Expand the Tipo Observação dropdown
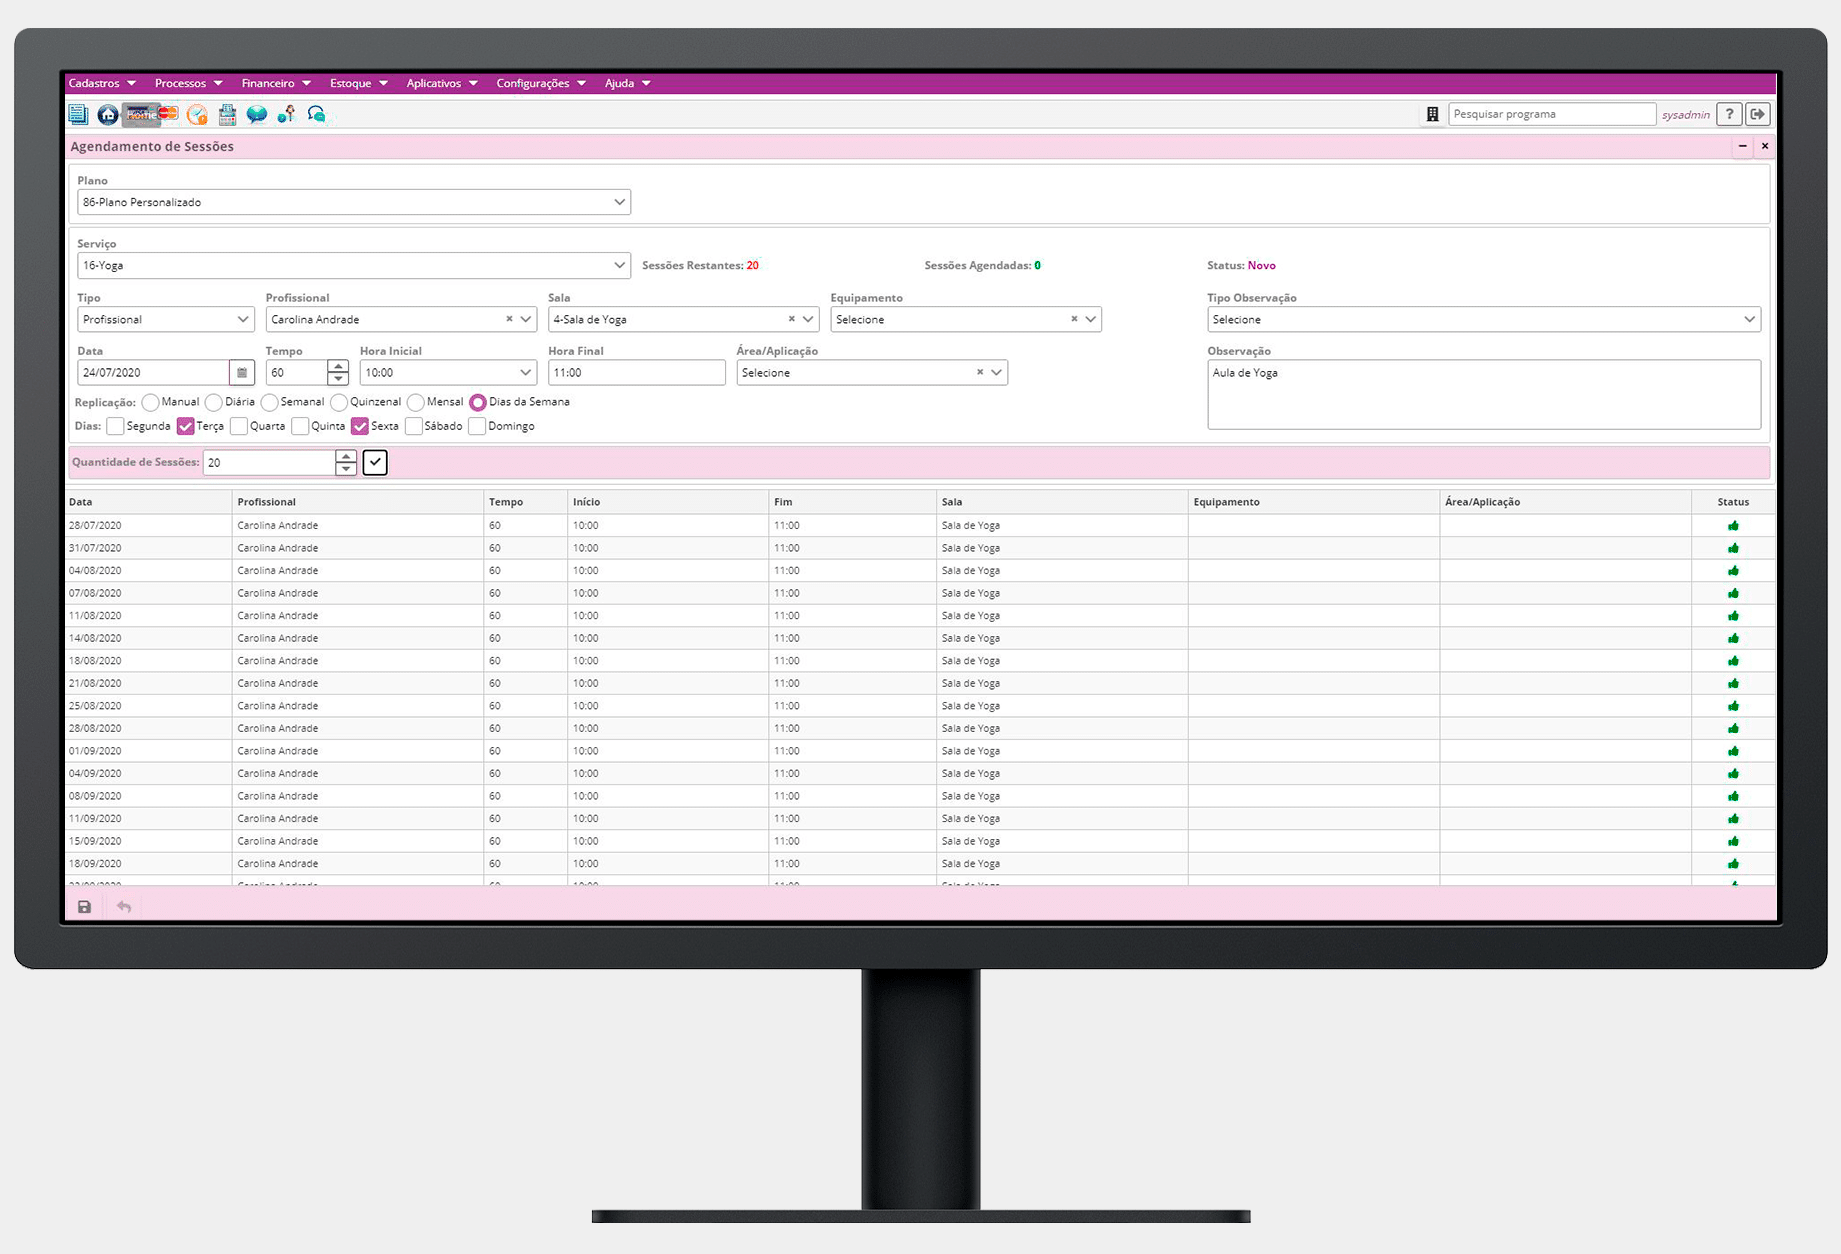1841x1254 pixels. tap(1748, 320)
